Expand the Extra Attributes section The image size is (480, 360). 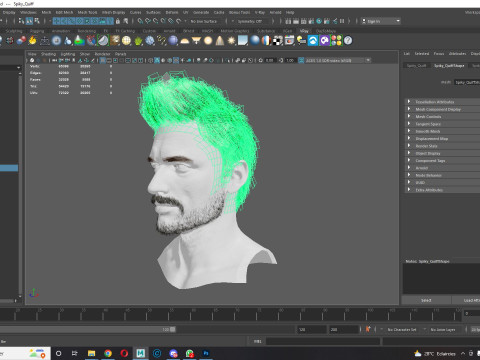[x=442, y=190]
